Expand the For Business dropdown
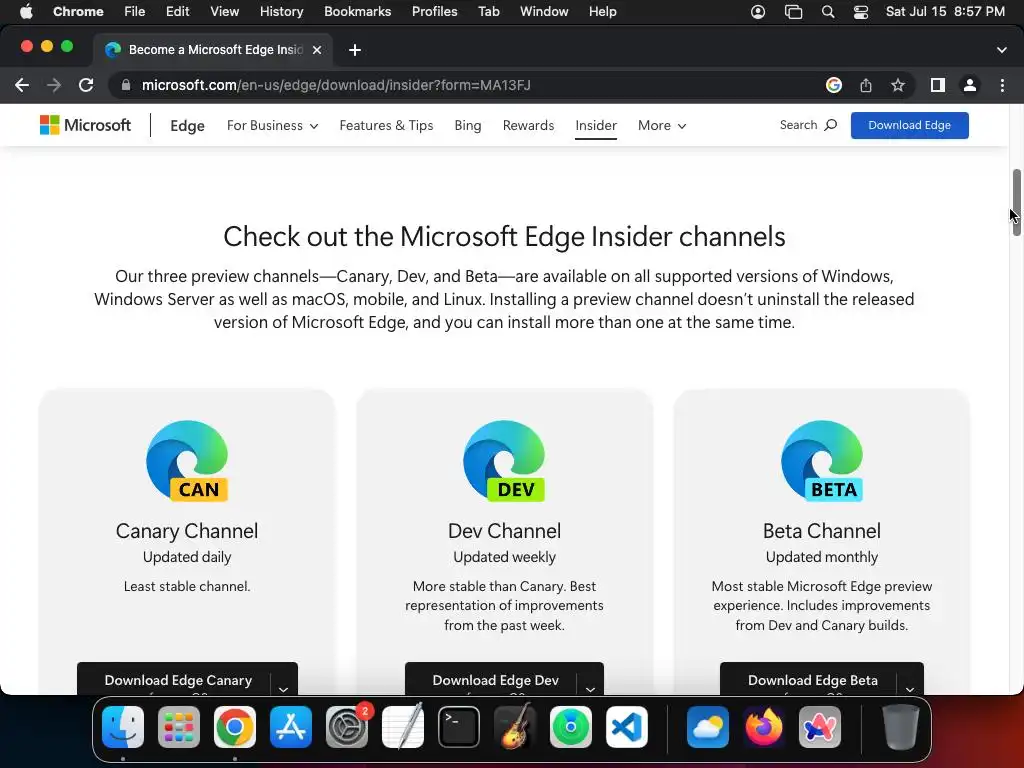 272,125
